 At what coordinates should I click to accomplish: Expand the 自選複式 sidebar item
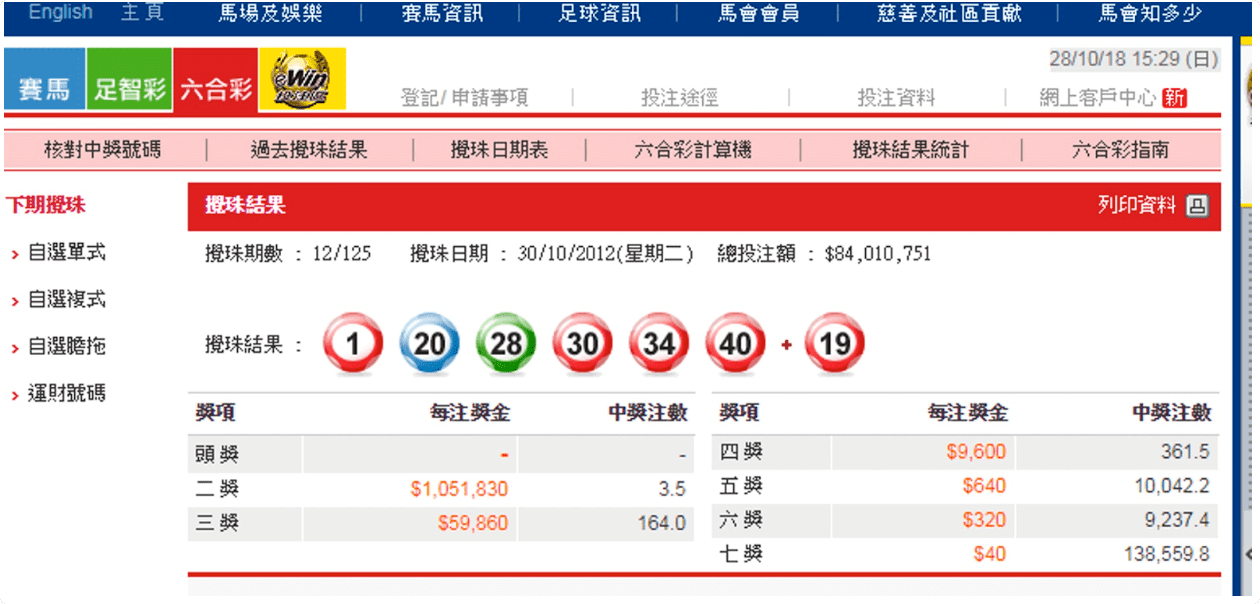click(66, 300)
